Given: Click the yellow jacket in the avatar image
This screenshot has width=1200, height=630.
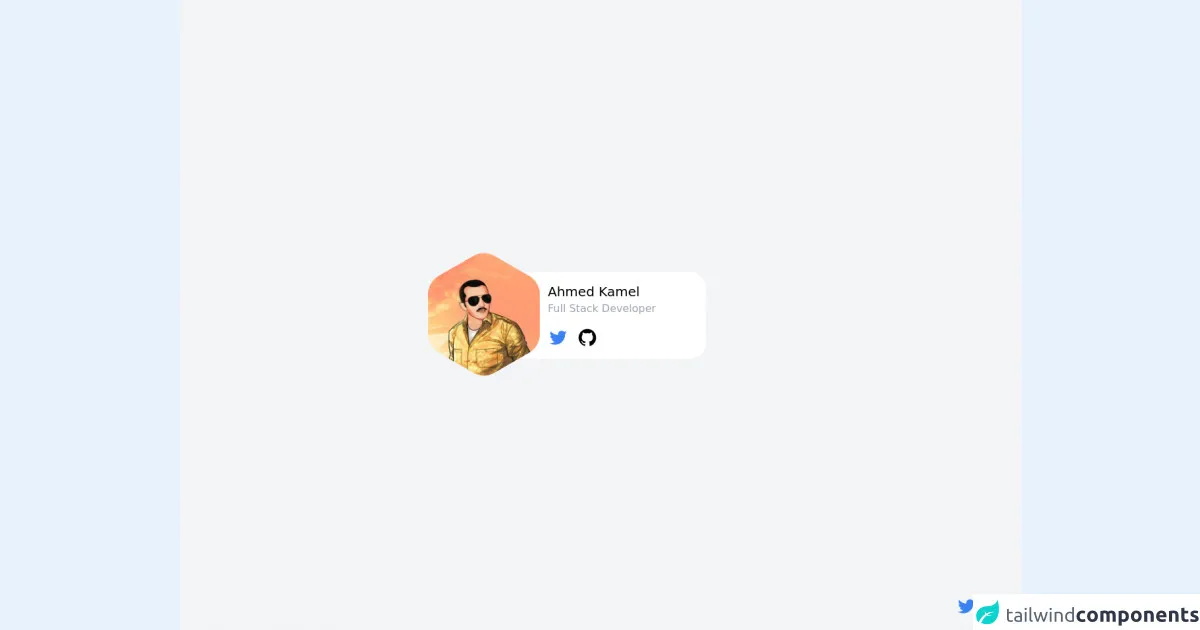Looking at the screenshot, I should coord(488,345).
